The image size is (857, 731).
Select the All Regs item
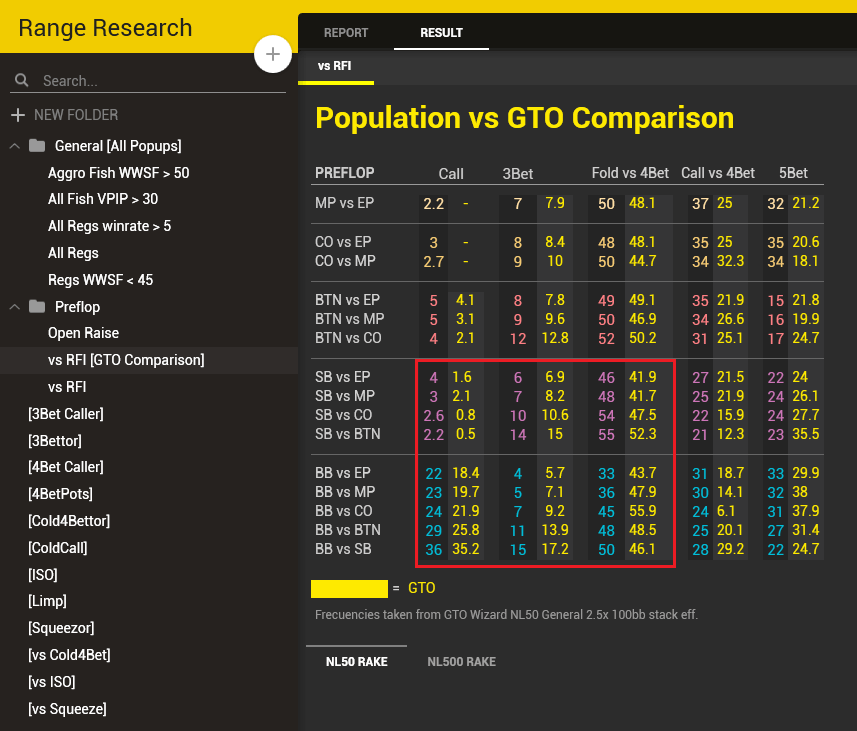[73, 253]
